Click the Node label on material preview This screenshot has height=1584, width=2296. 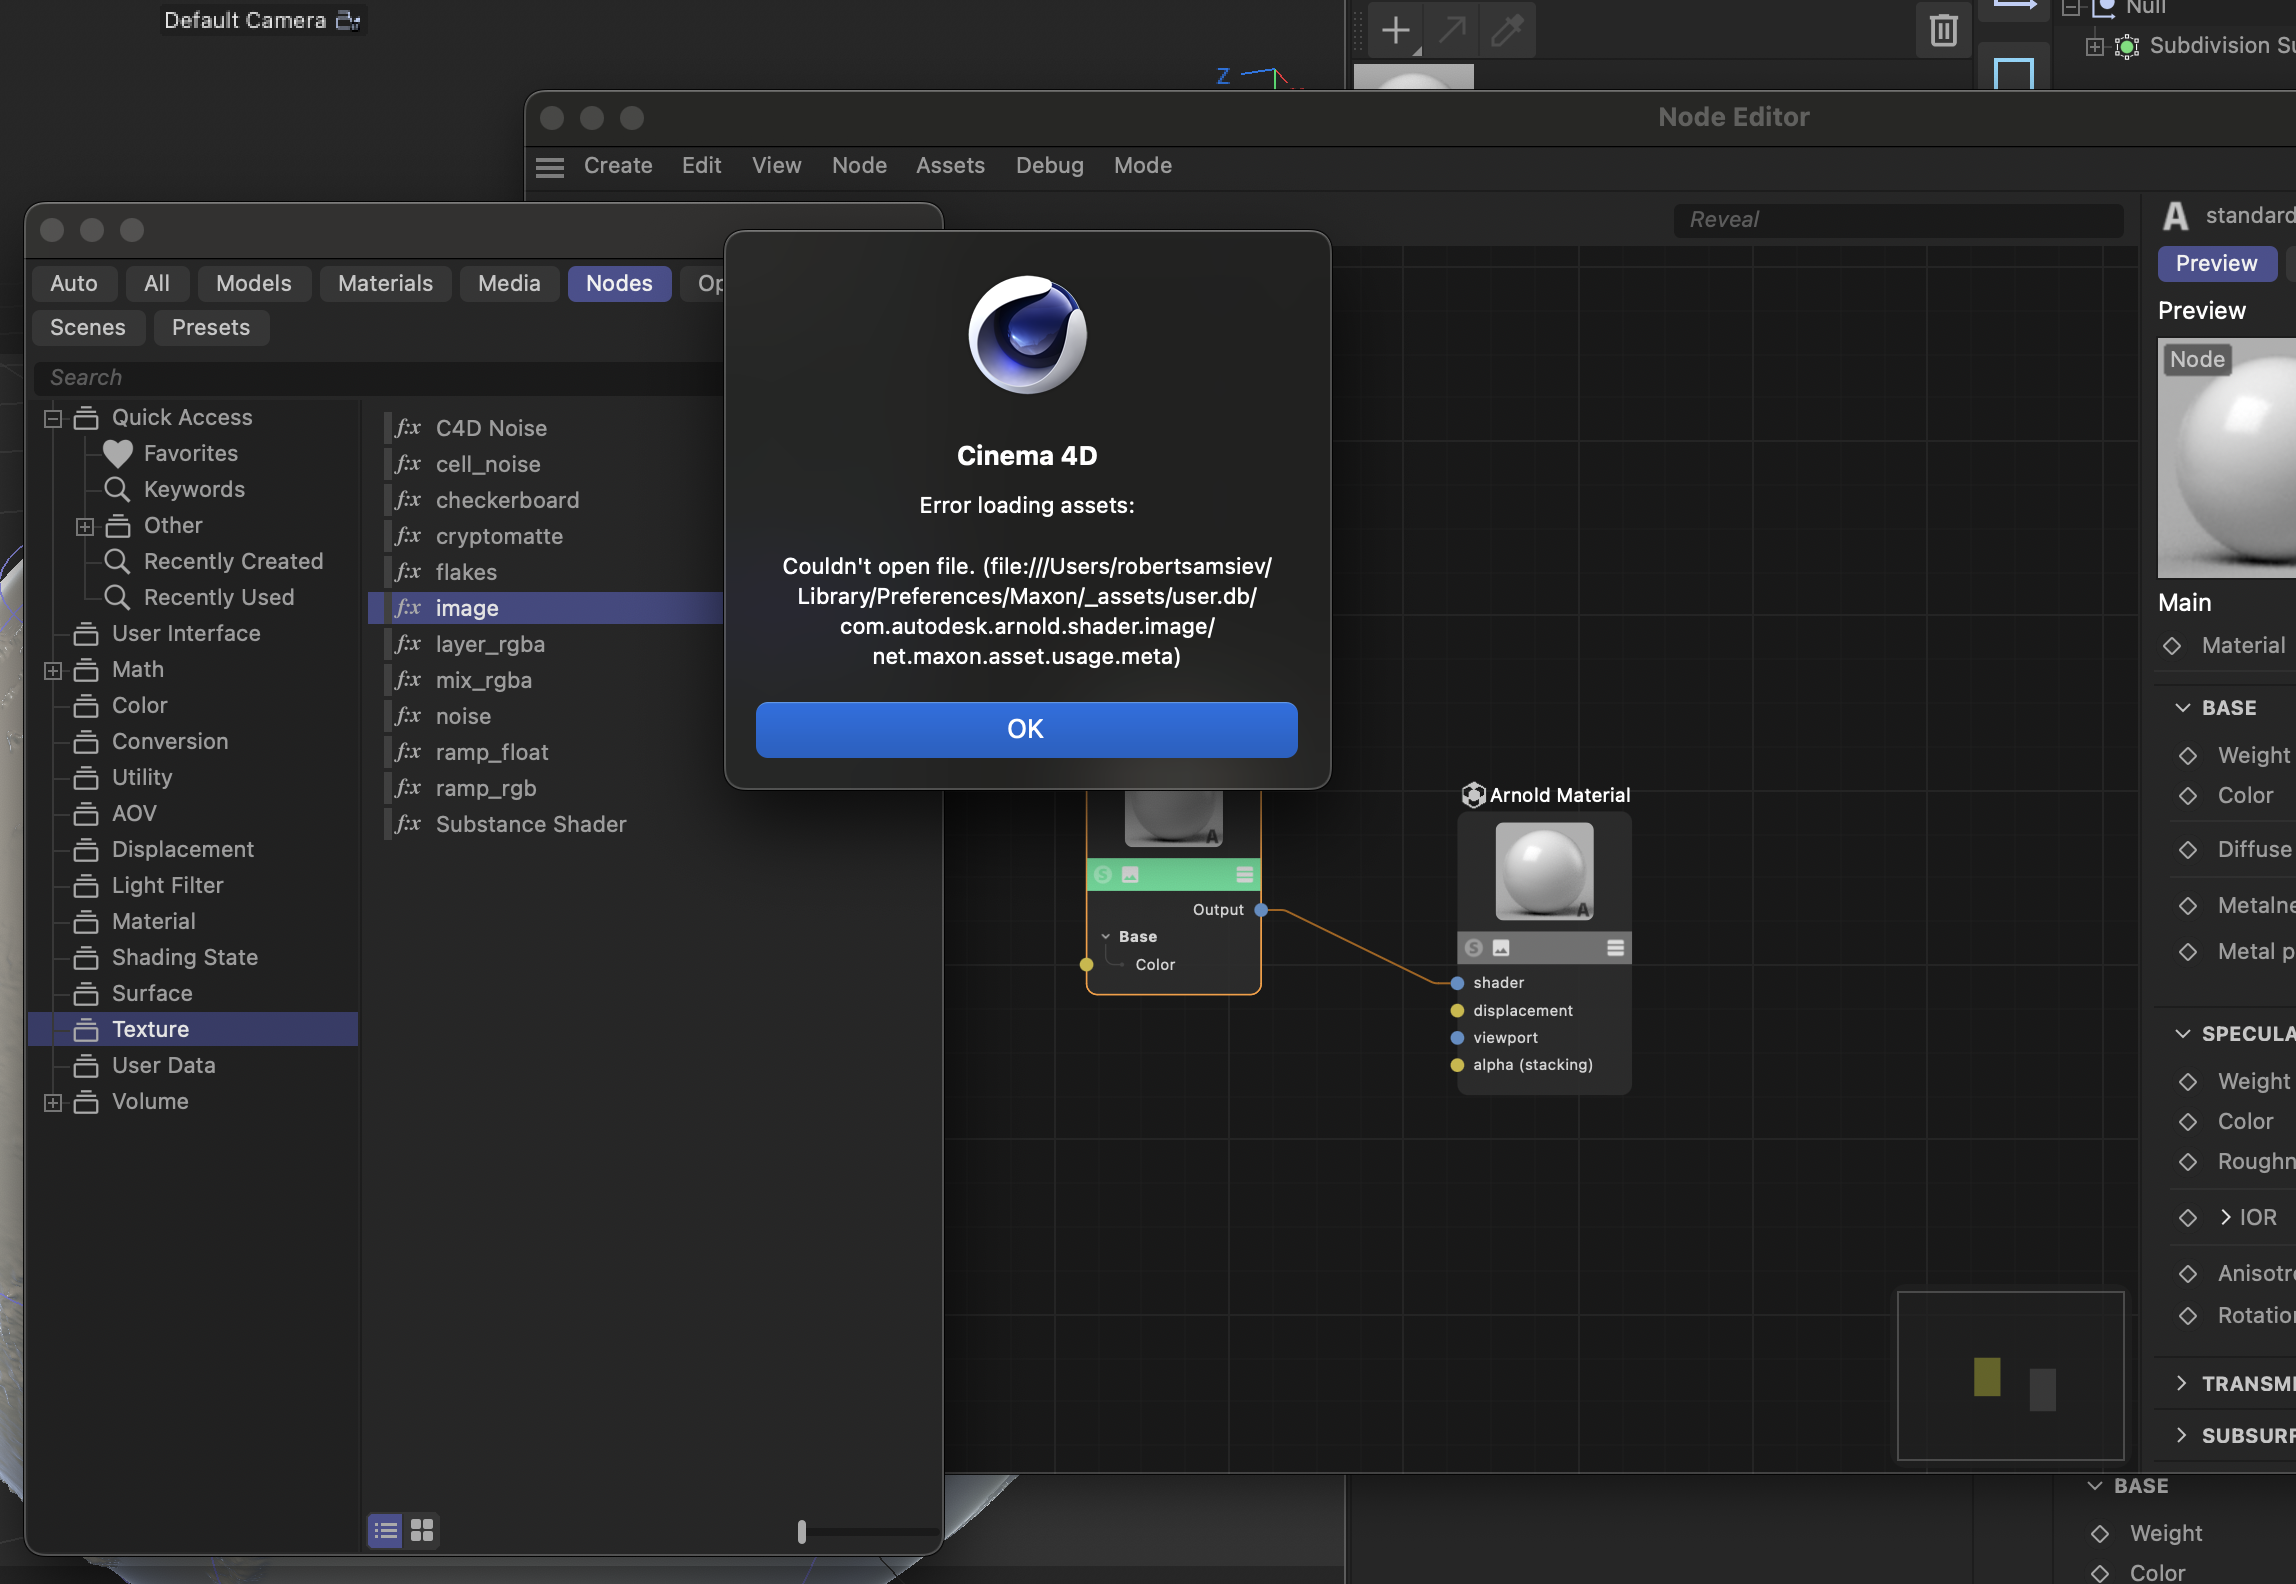[x=2197, y=360]
